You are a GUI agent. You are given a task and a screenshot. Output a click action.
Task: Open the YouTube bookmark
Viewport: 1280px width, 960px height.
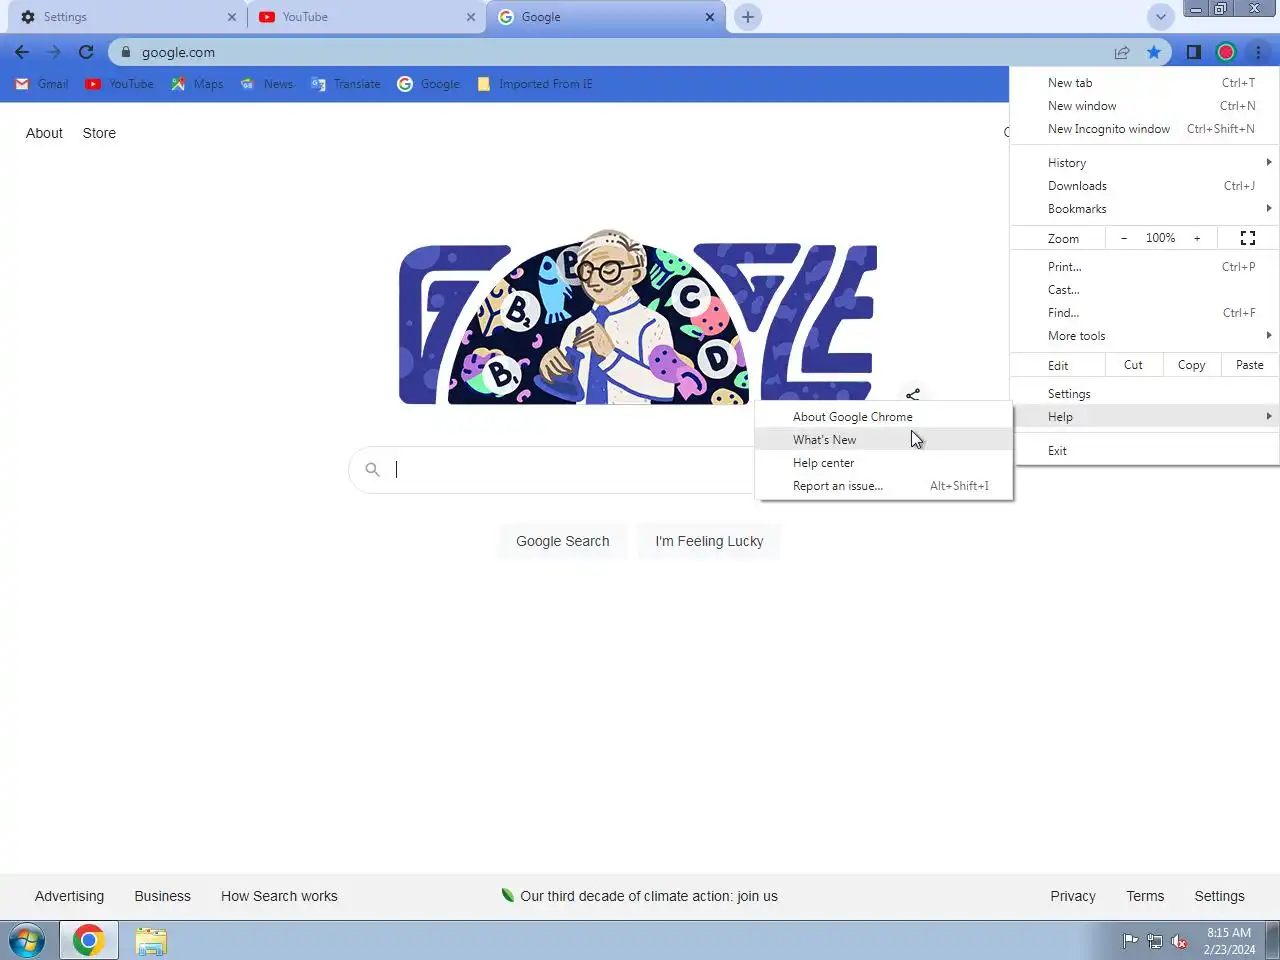[119, 84]
